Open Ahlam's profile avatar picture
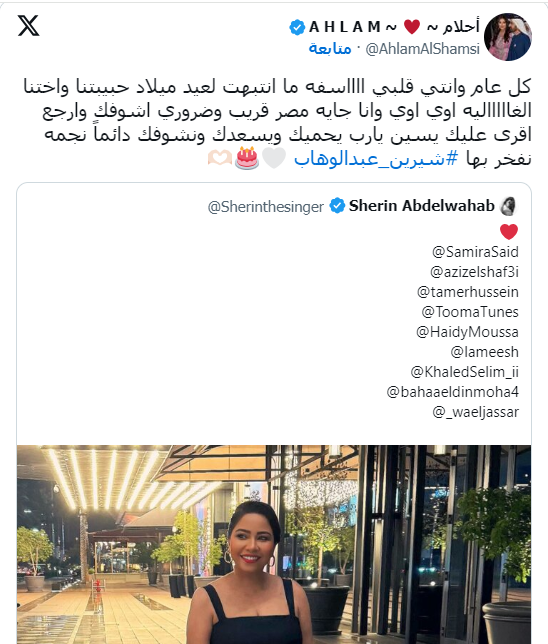Image resolution: width=548 pixels, height=644 pixels. (x=508, y=37)
